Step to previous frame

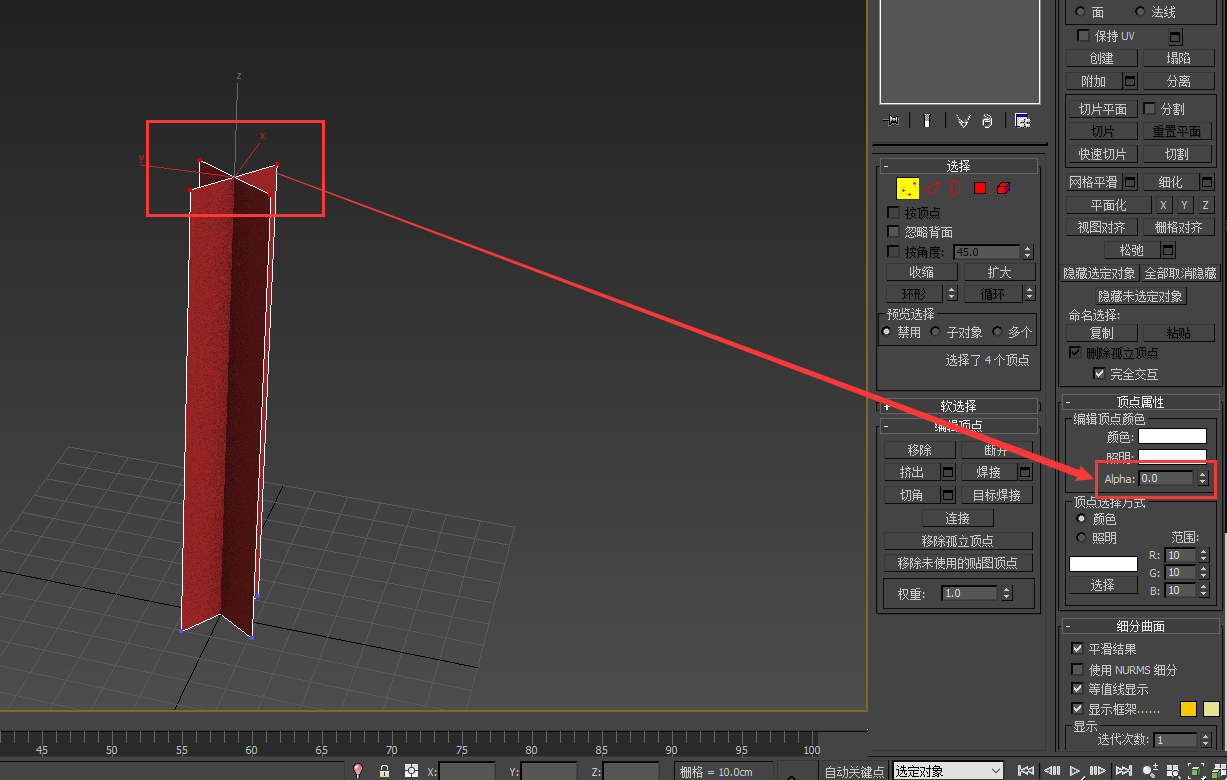pyautogui.click(x=1051, y=771)
